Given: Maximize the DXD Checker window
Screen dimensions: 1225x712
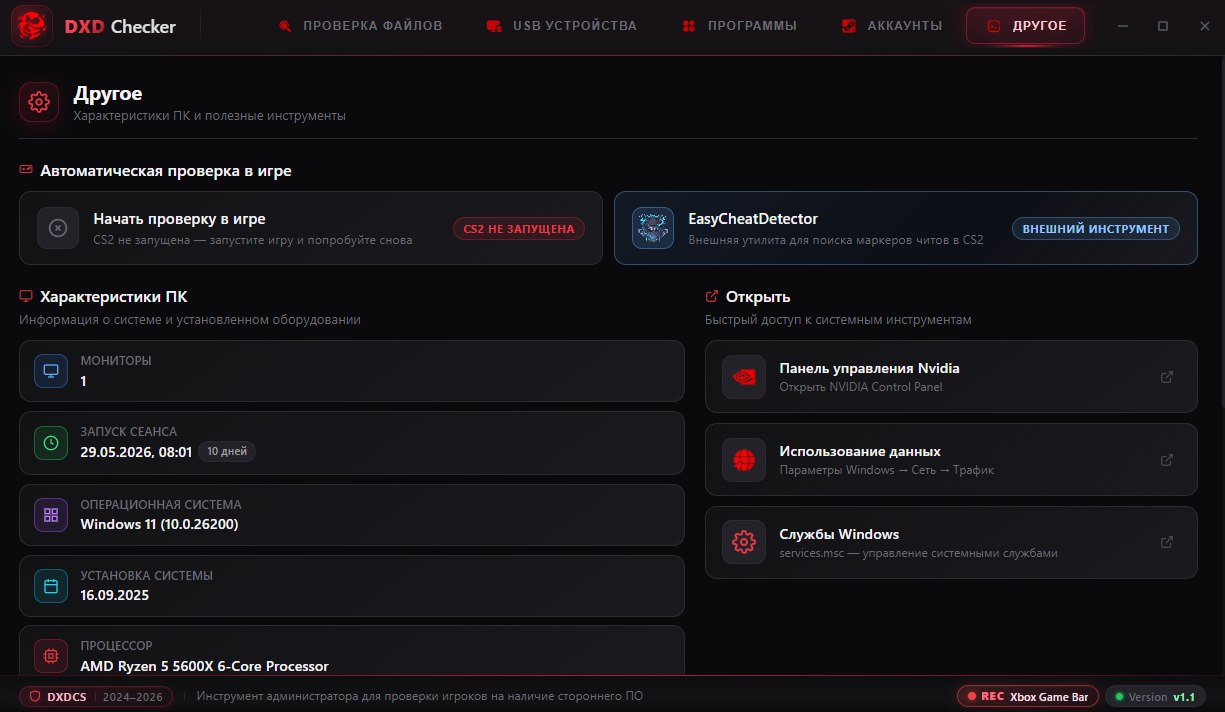Looking at the screenshot, I should [1163, 26].
